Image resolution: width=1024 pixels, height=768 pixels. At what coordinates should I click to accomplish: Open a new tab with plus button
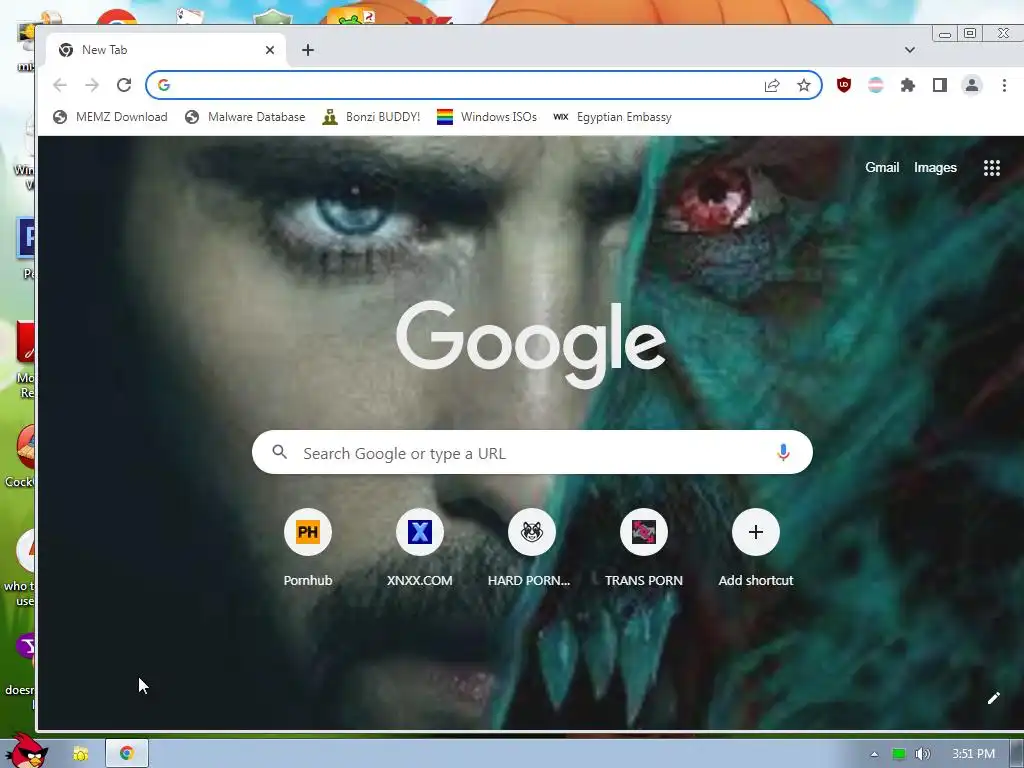pyautogui.click(x=308, y=50)
